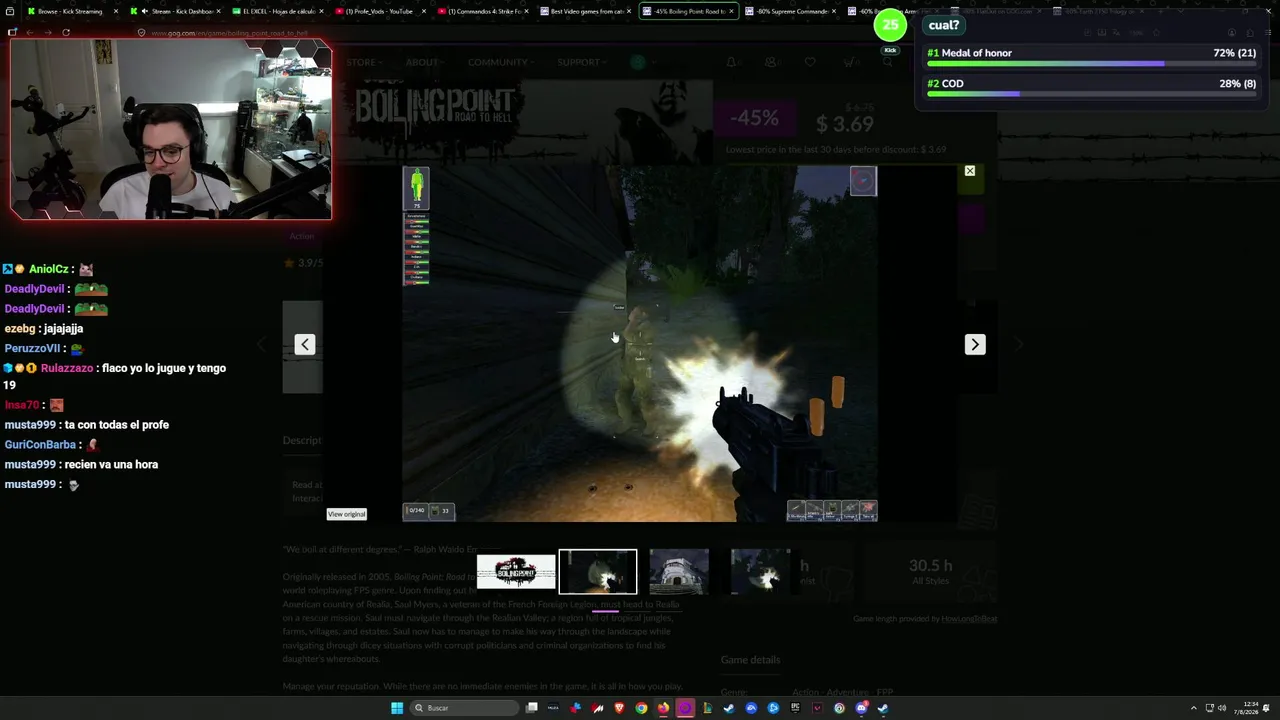Open the Battle.net taskbar icon

click(773, 708)
